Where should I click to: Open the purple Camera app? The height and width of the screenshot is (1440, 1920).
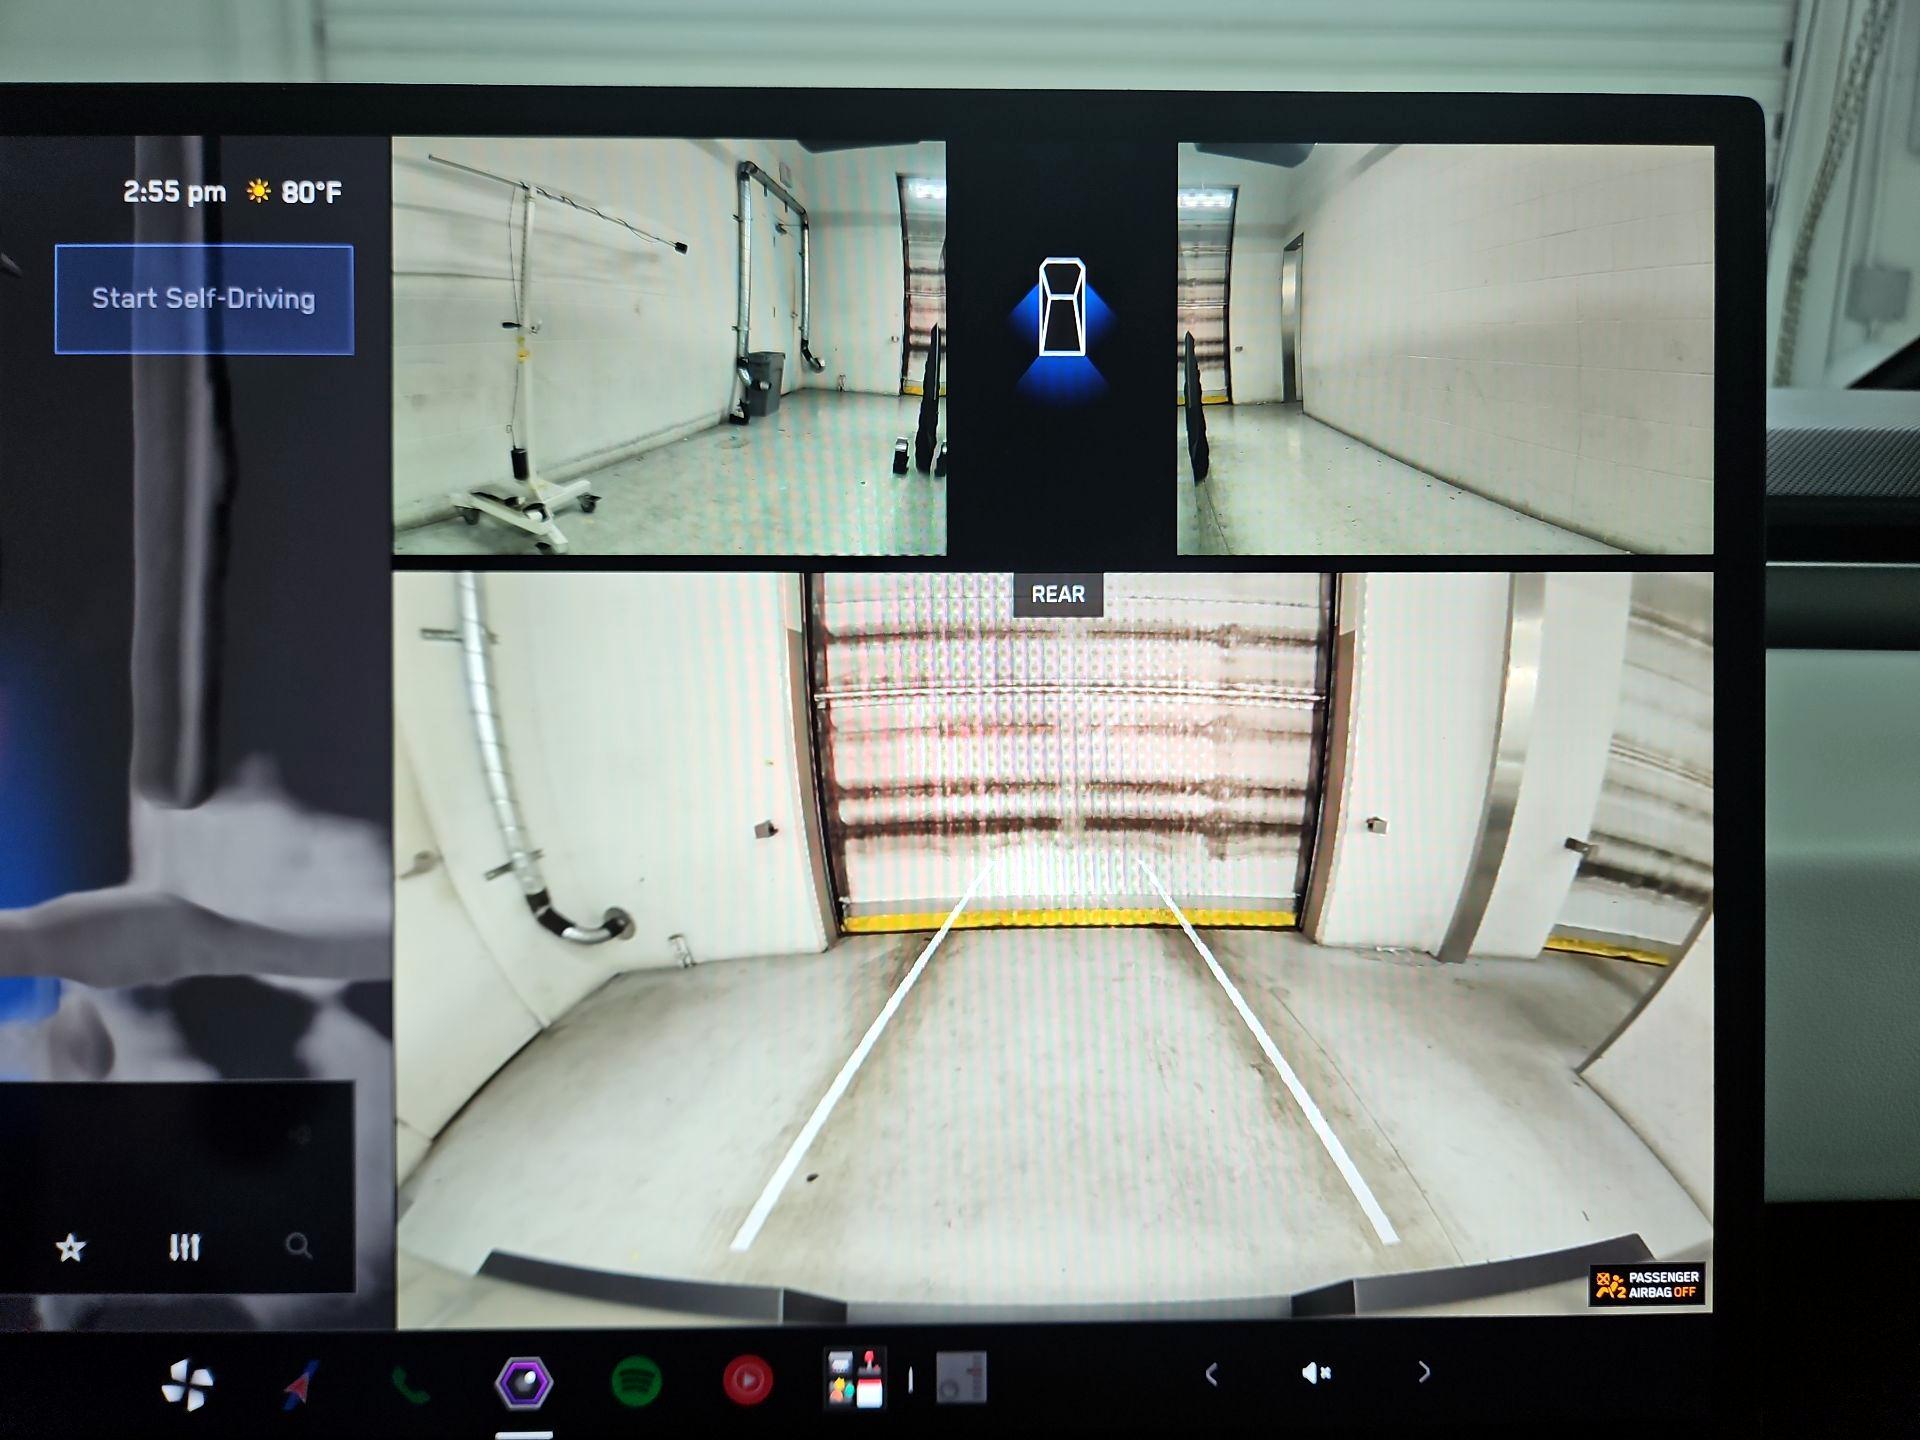[x=524, y=1383]
